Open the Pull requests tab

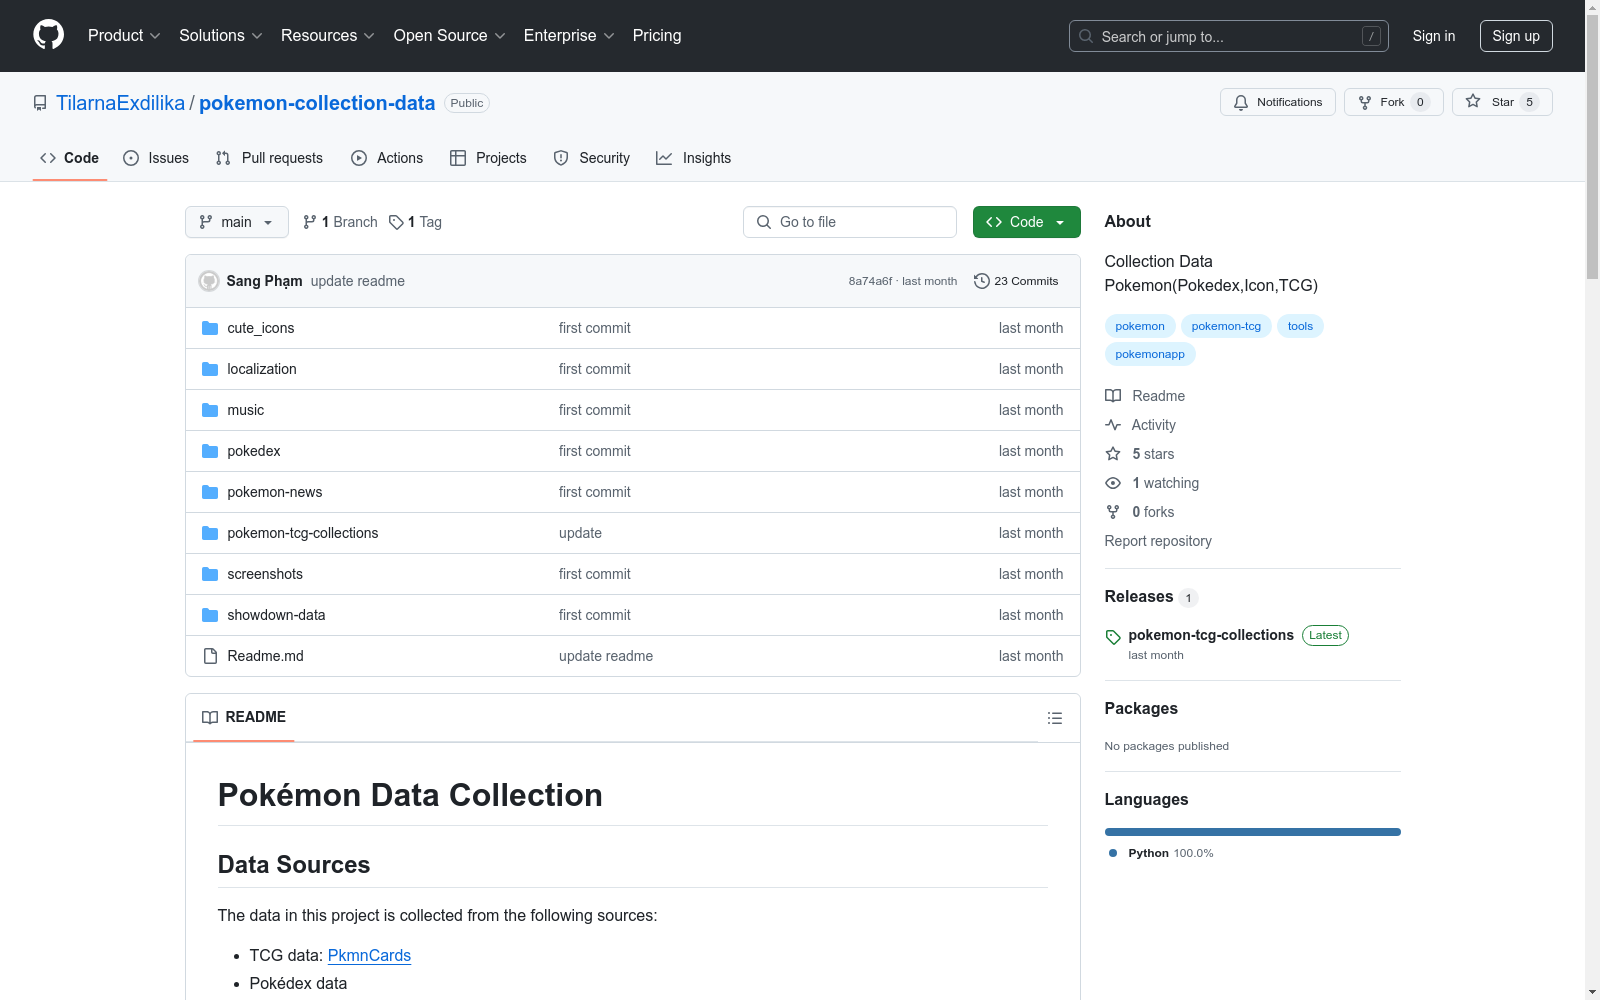click(269, 158)
